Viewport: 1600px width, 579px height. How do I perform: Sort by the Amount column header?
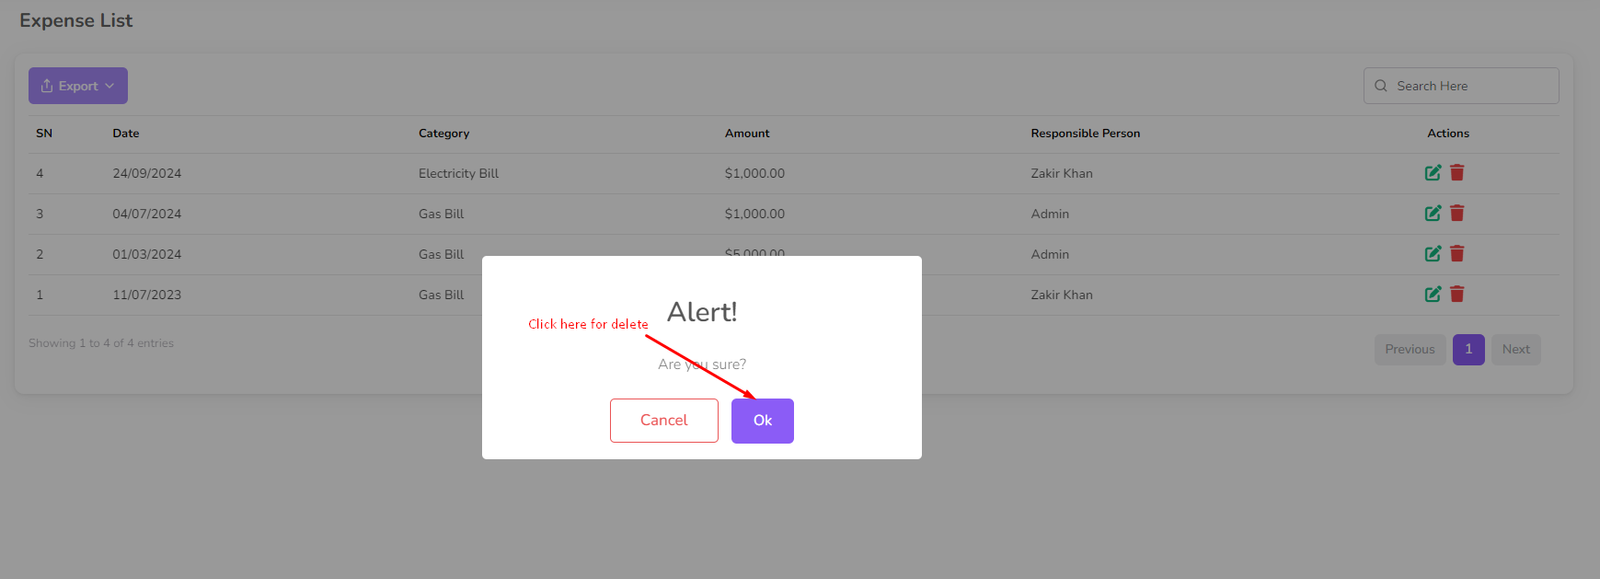tap(747, 133)
